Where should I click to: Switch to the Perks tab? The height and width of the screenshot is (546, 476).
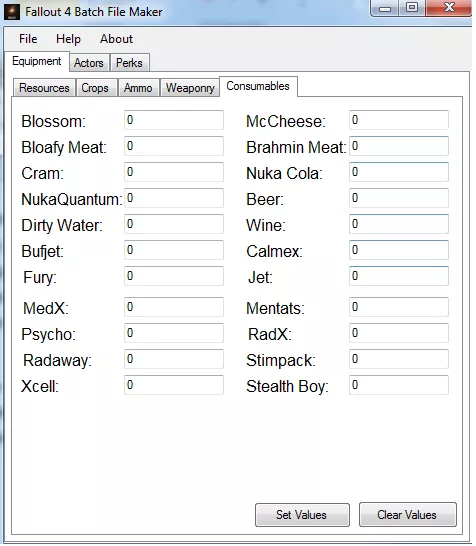[129, 63]
